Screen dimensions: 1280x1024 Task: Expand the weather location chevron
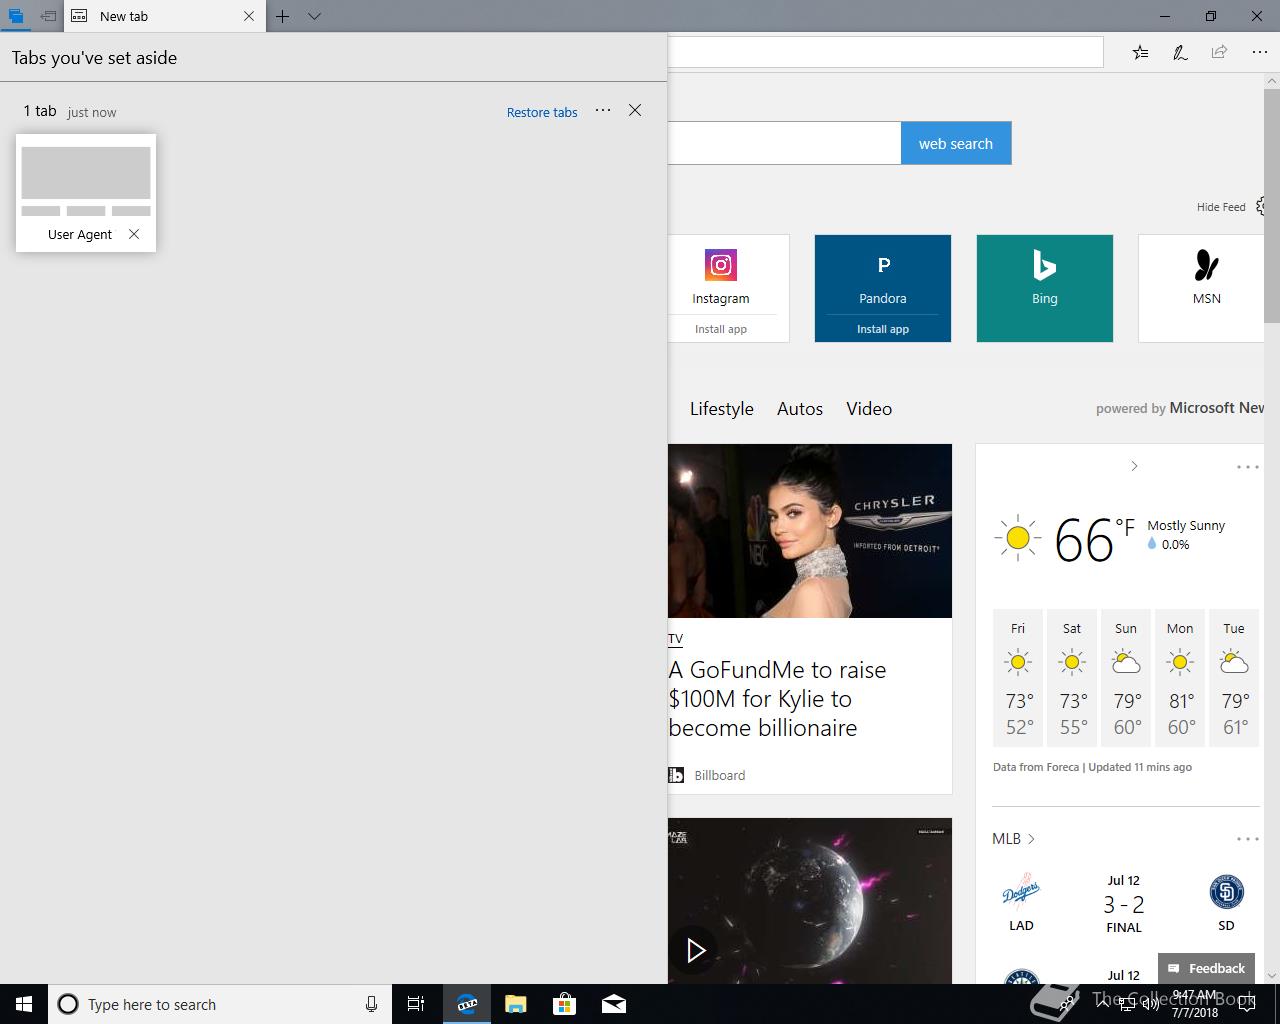click(x=1134, y=466)
